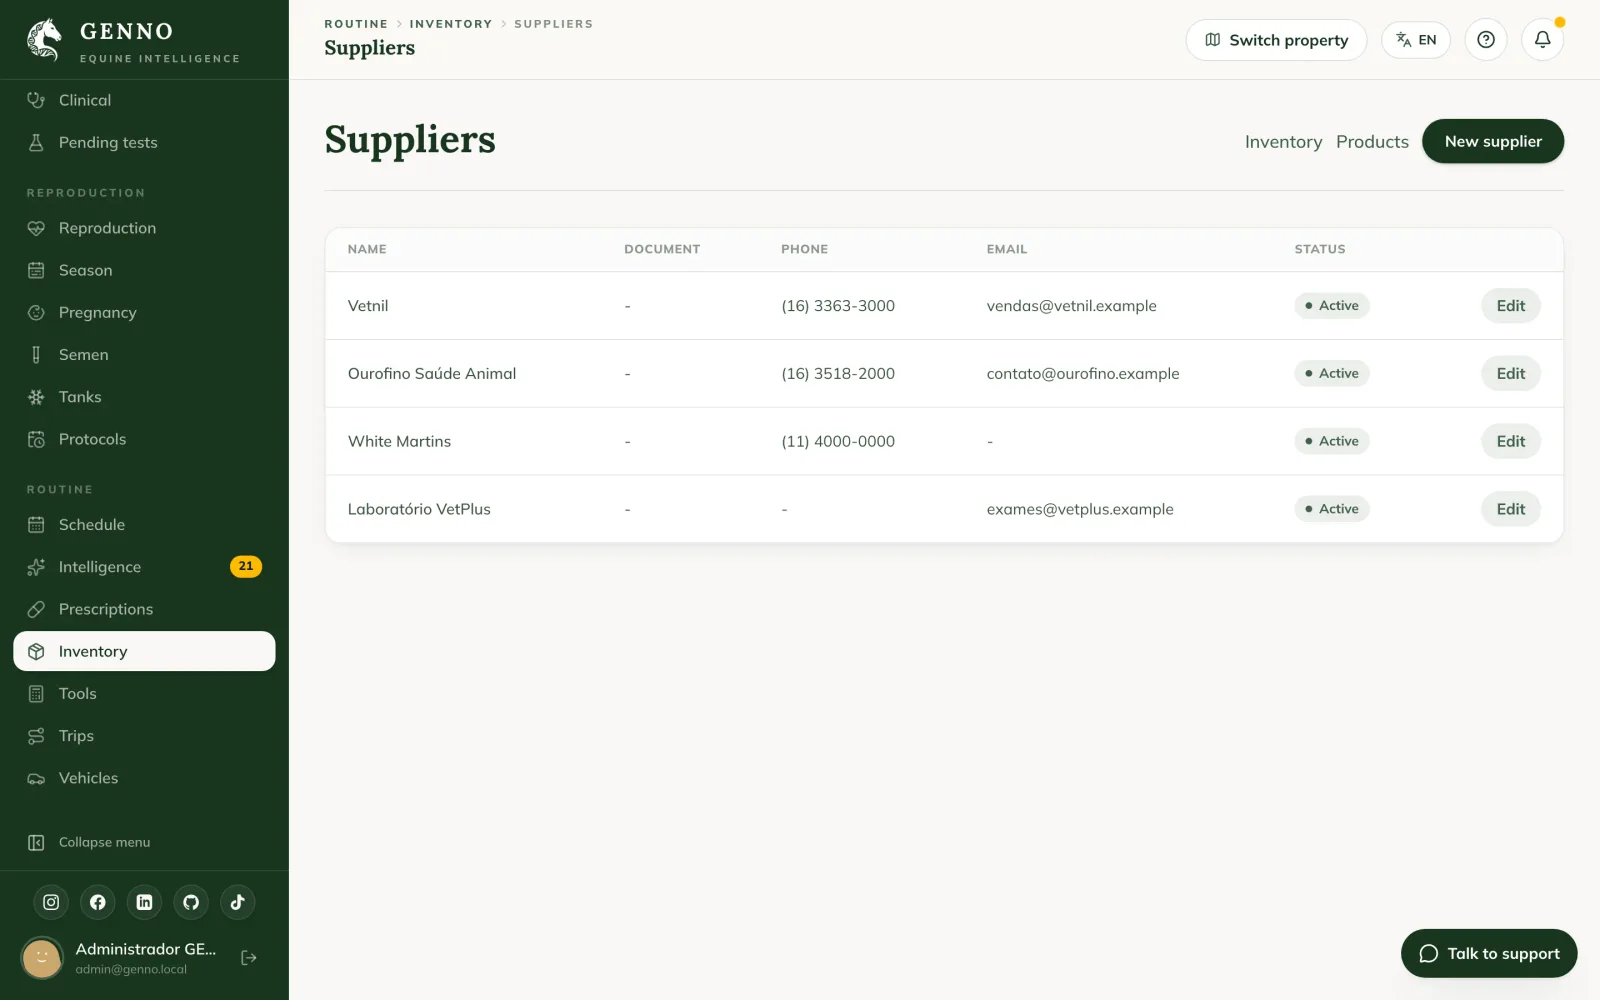Image resolution: width=1600 pixels, height=1000 pixels.
Task: Click the Inventory box icon
Action: [36, 651]
